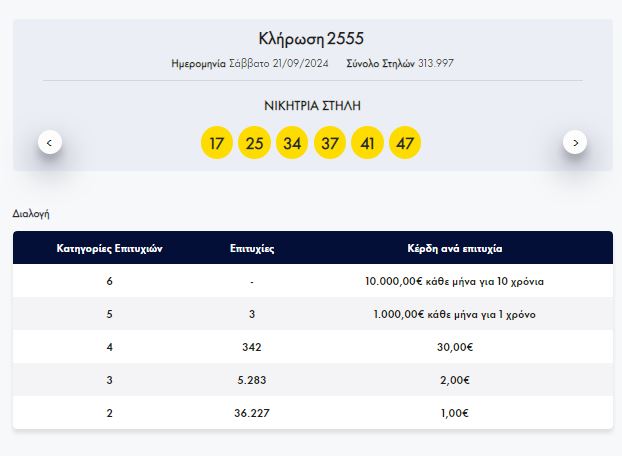Select the yellow ball numbered 25

[254, 143]
